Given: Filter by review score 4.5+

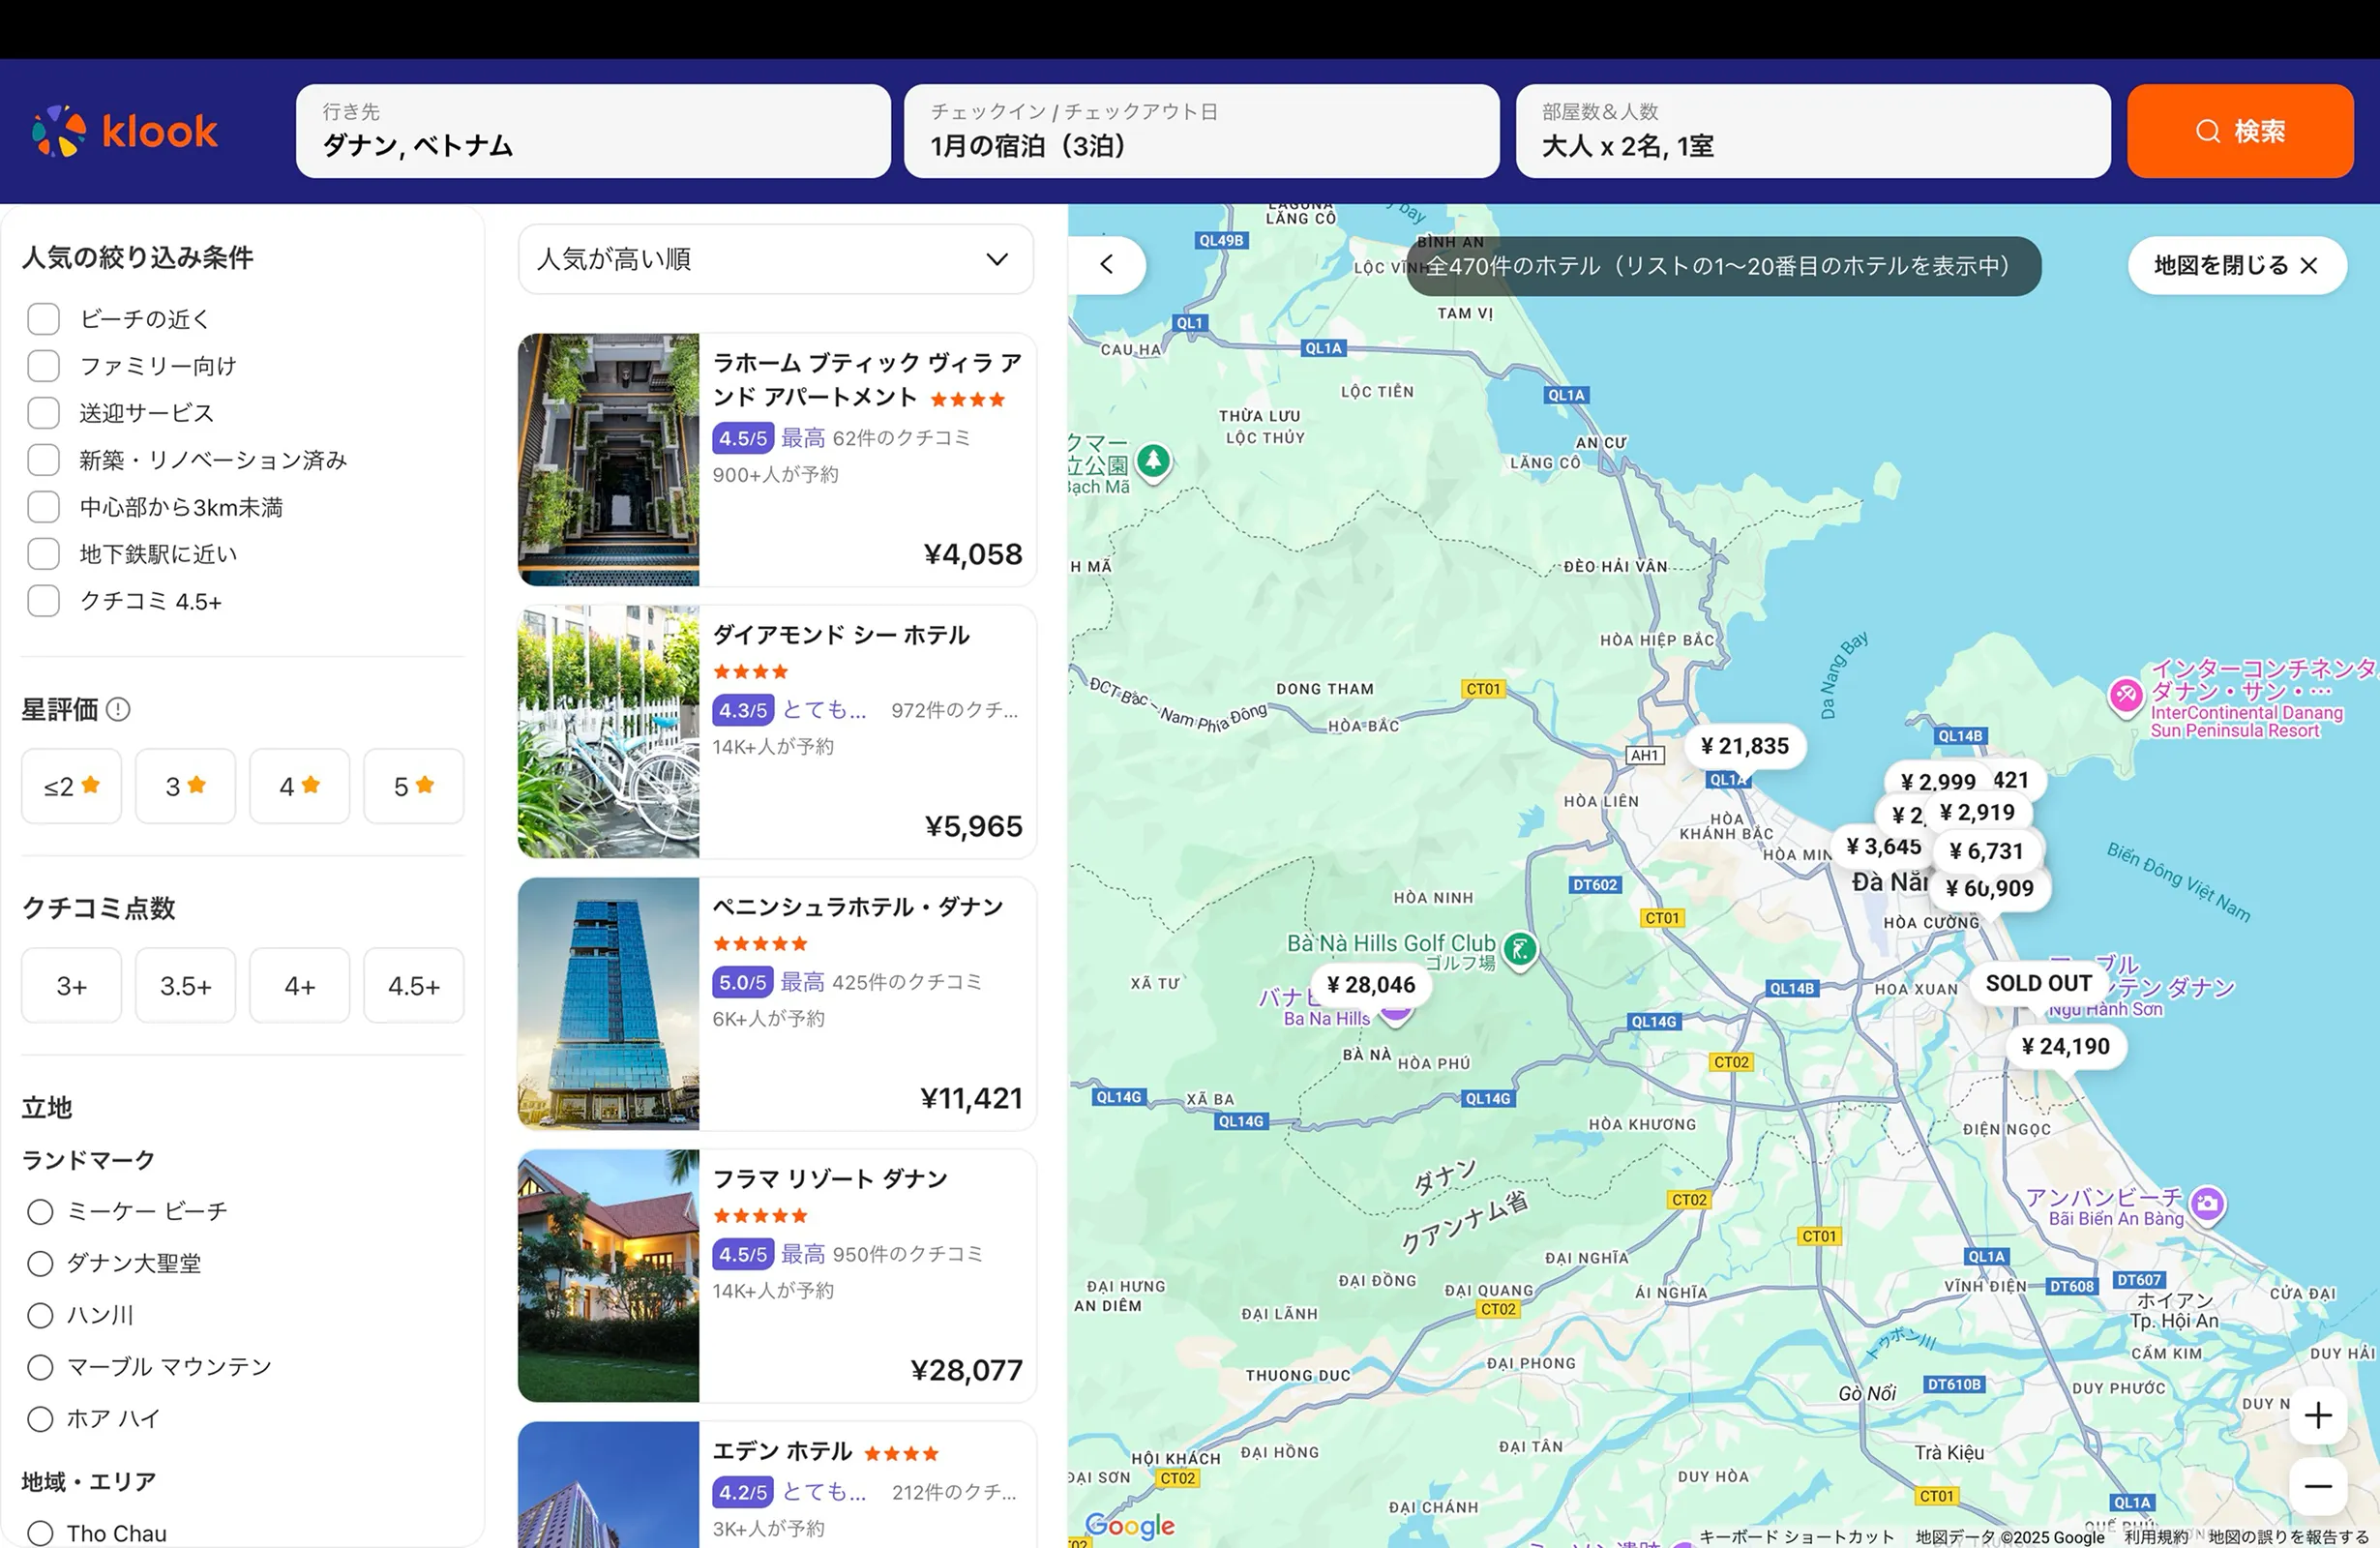Looking at the screenshot, I should point(413,985).
